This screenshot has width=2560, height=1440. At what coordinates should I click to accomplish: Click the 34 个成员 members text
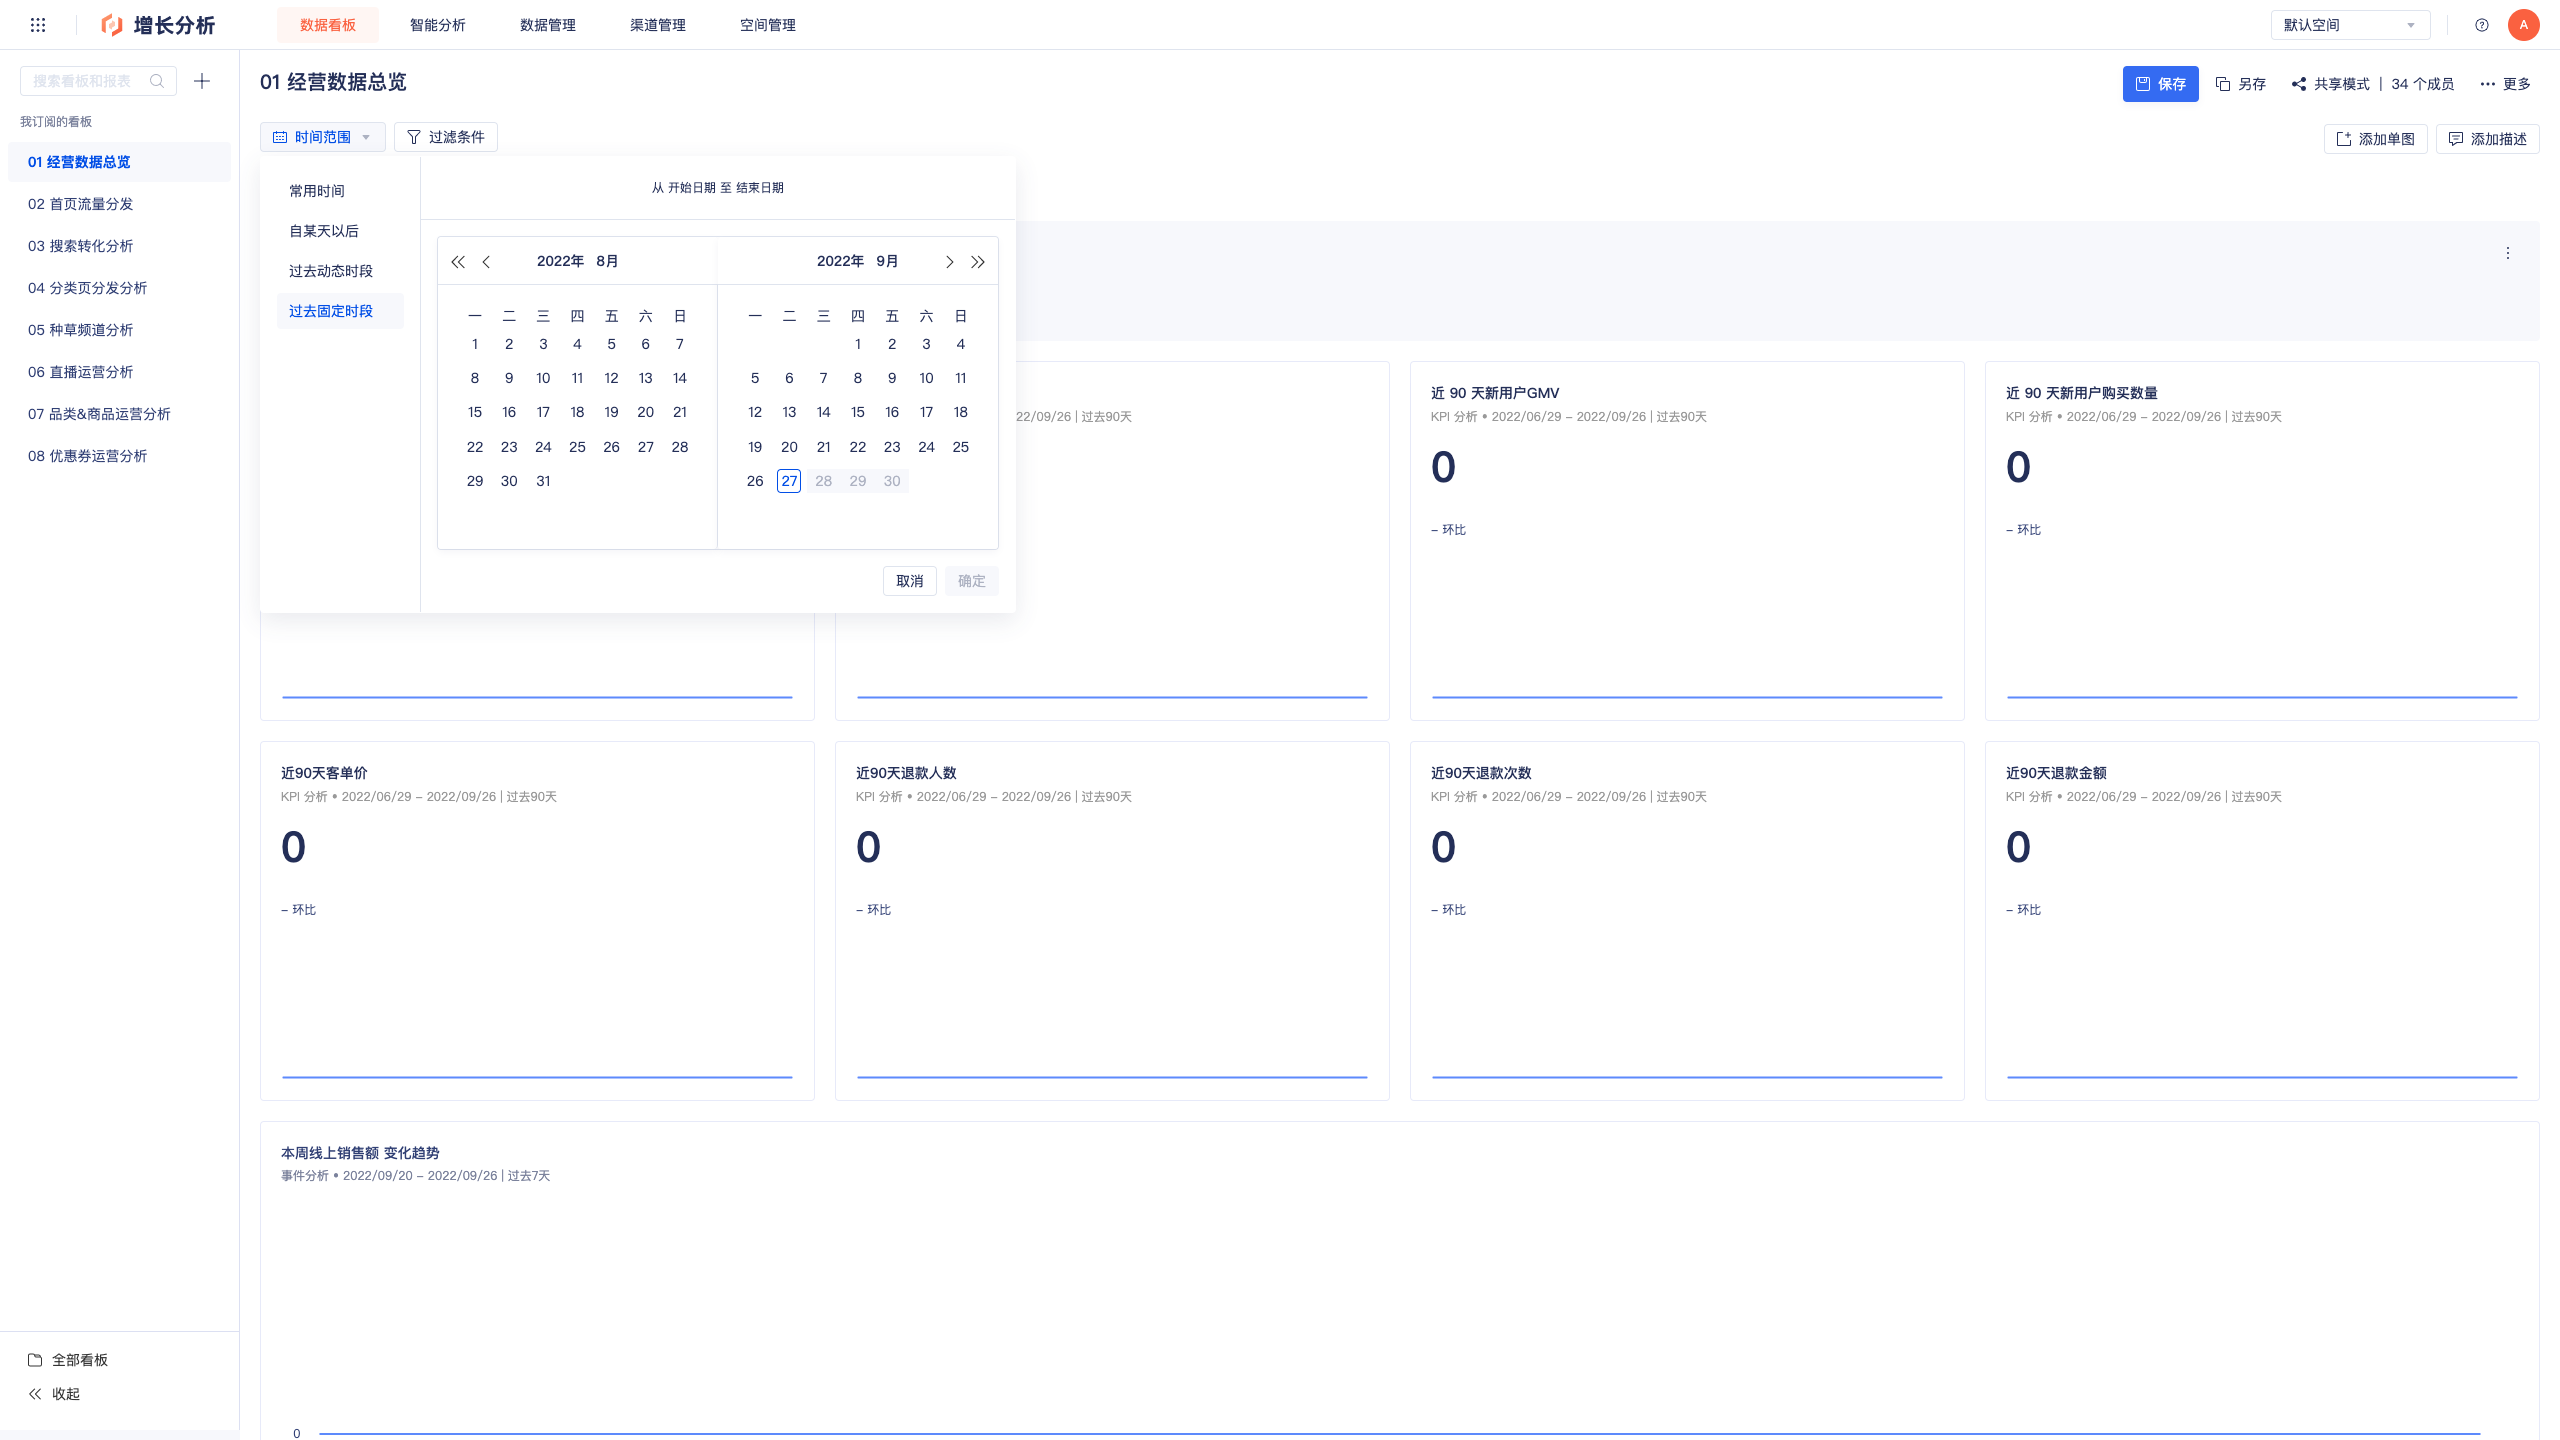[x=2423, y=84]
